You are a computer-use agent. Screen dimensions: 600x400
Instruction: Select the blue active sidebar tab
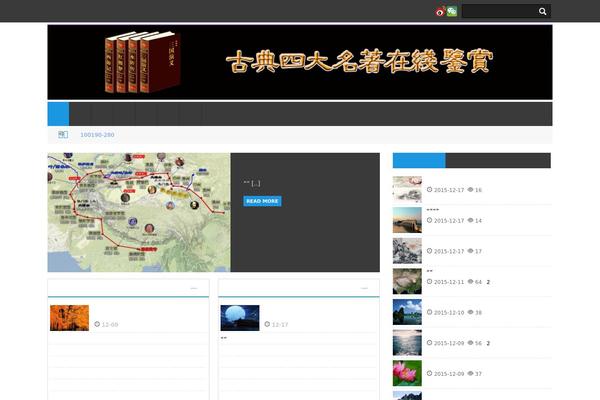pyautogui.click(x=419, y=160)
